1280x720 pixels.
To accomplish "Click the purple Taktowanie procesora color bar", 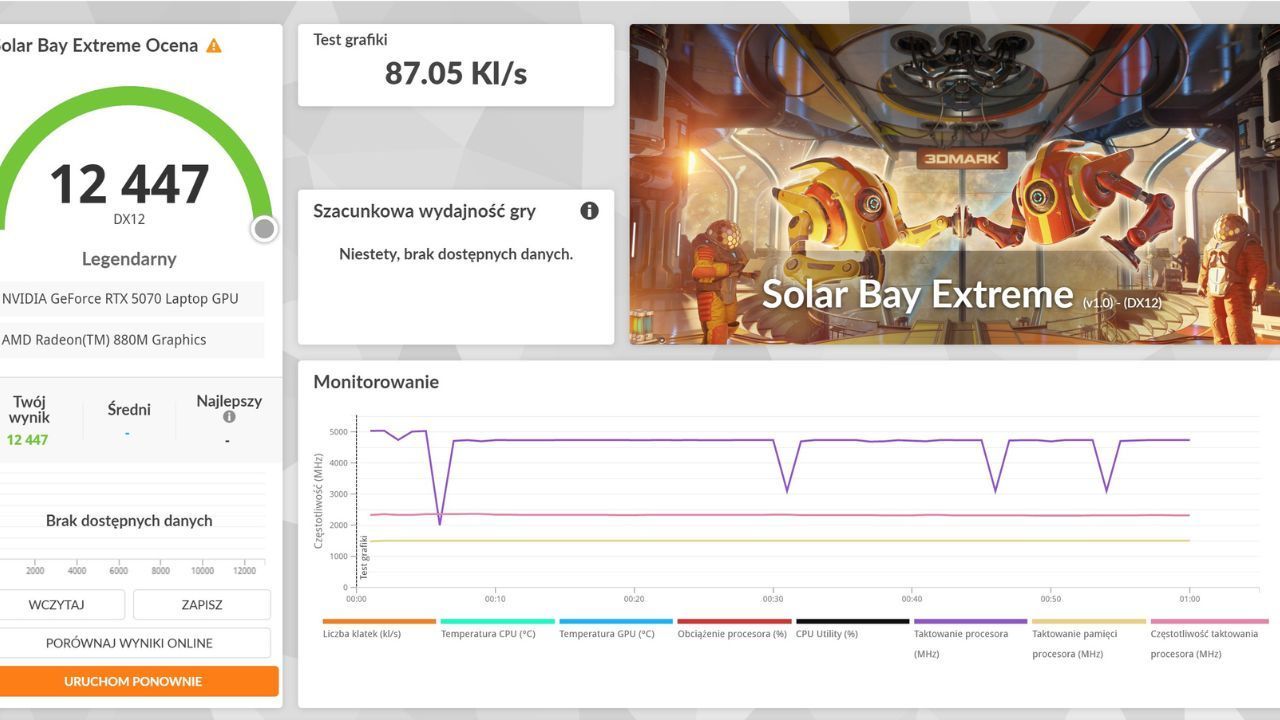I will click(970, 621).
